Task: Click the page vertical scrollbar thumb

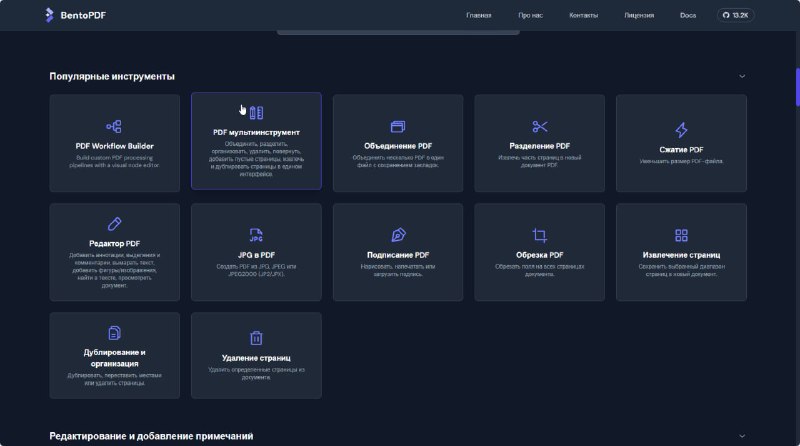Action: pos(797,87)
